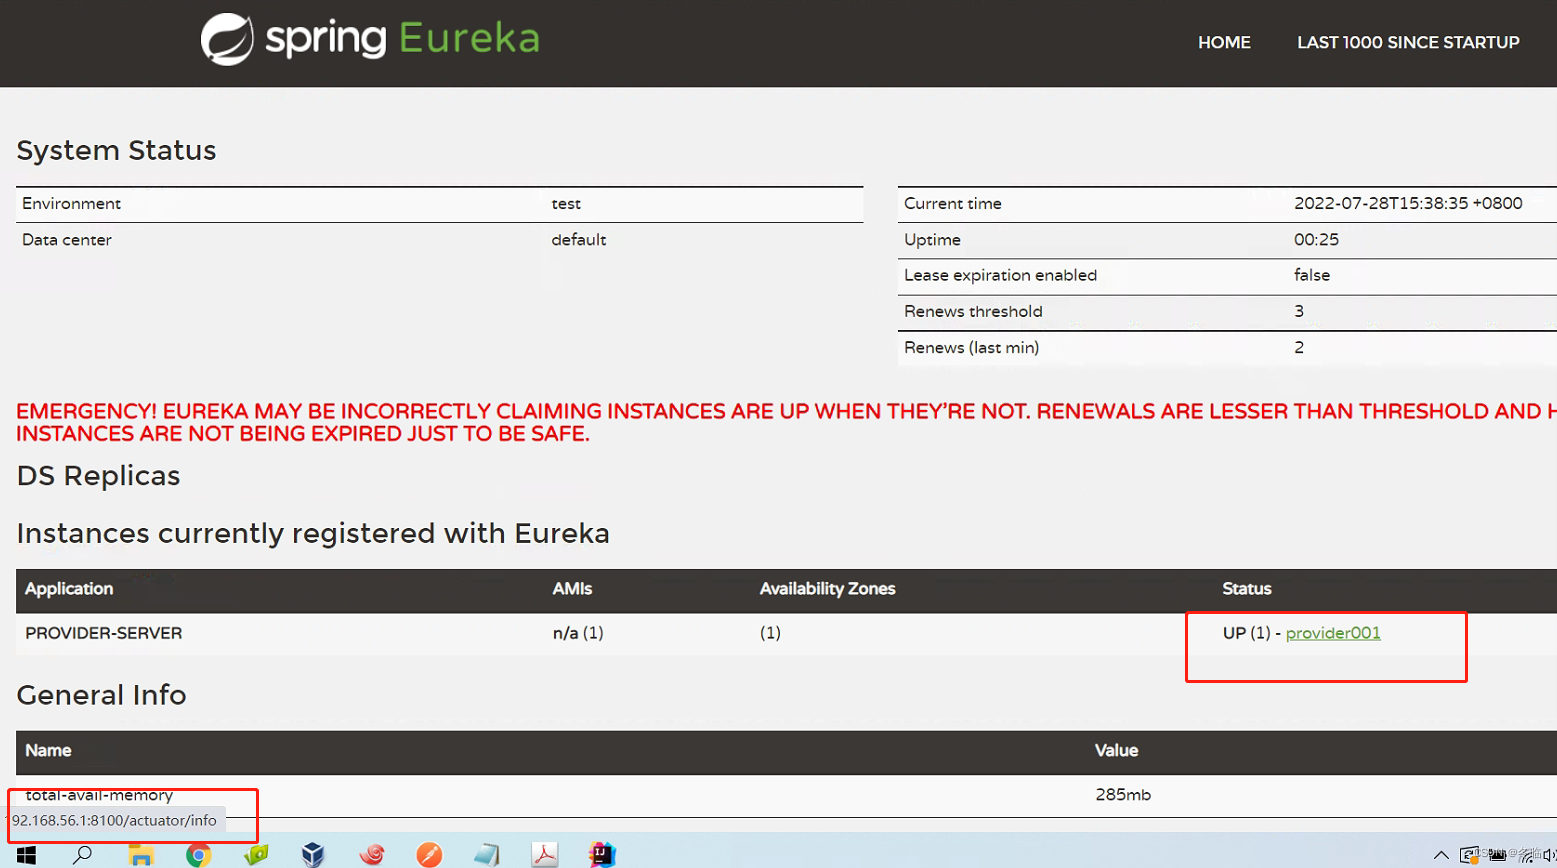Select the lease expiration value 'false'
Image resolution: width=1557 pixels, height=868 pixels.
click(1312, 275)
